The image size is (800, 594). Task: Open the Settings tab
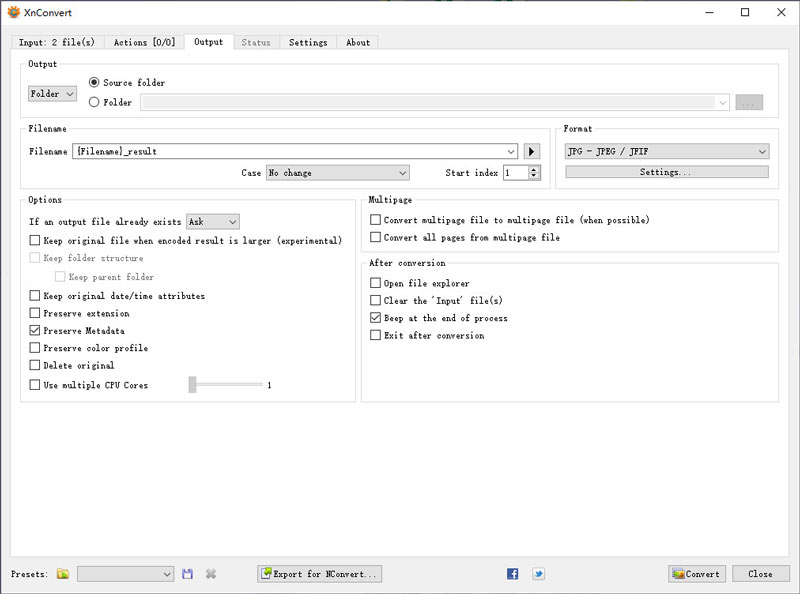pos(308,42)
